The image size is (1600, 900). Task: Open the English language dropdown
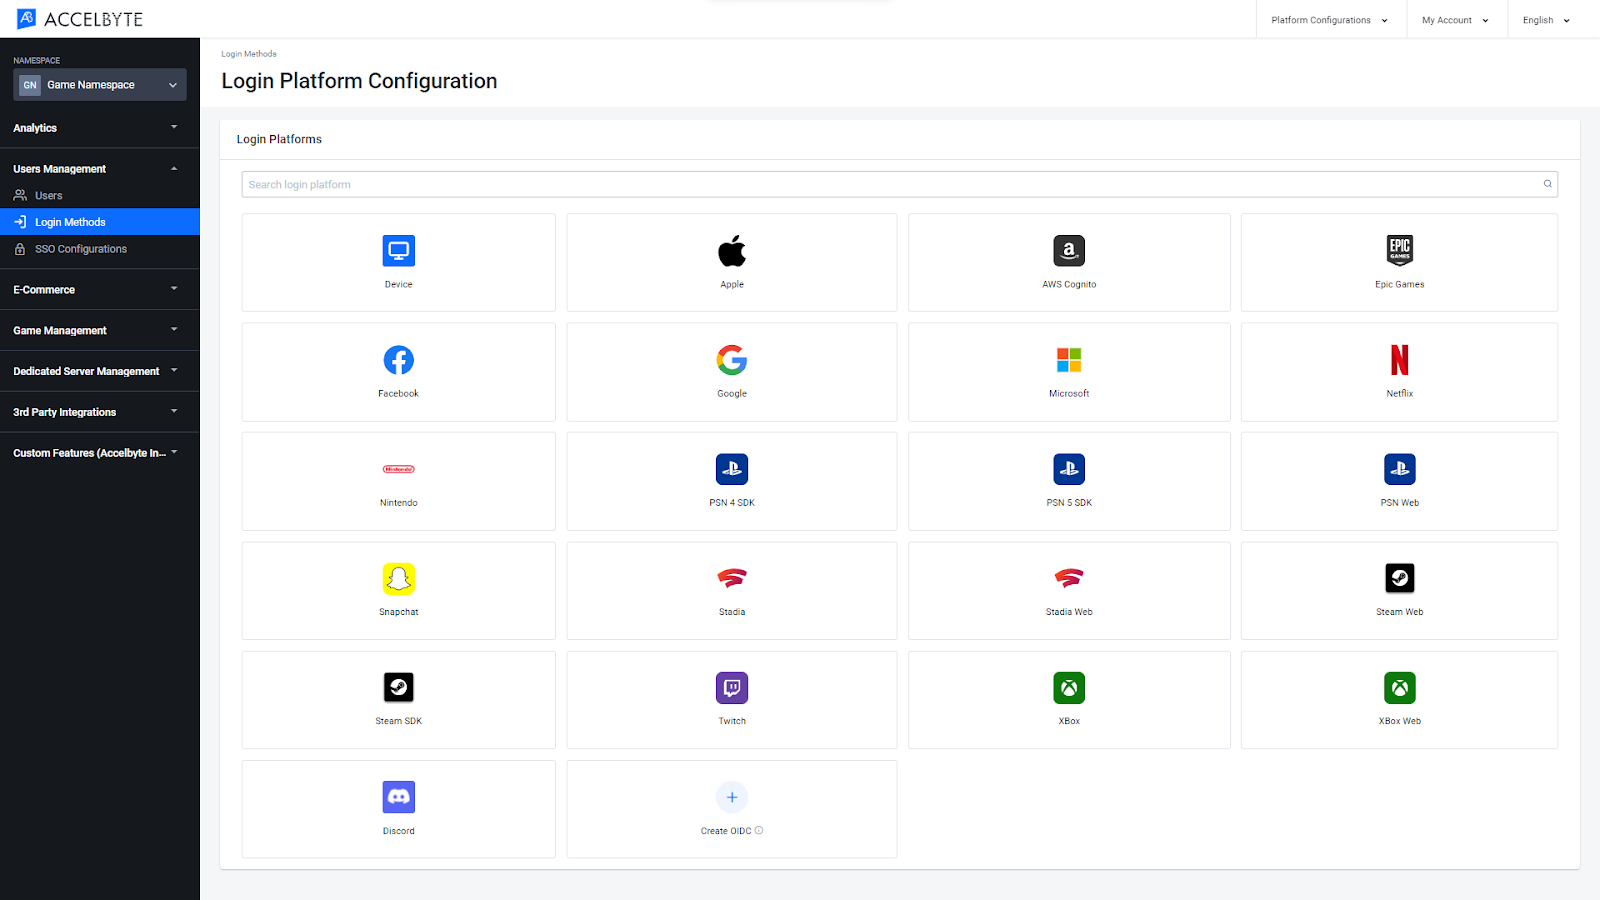point(1546,20)
